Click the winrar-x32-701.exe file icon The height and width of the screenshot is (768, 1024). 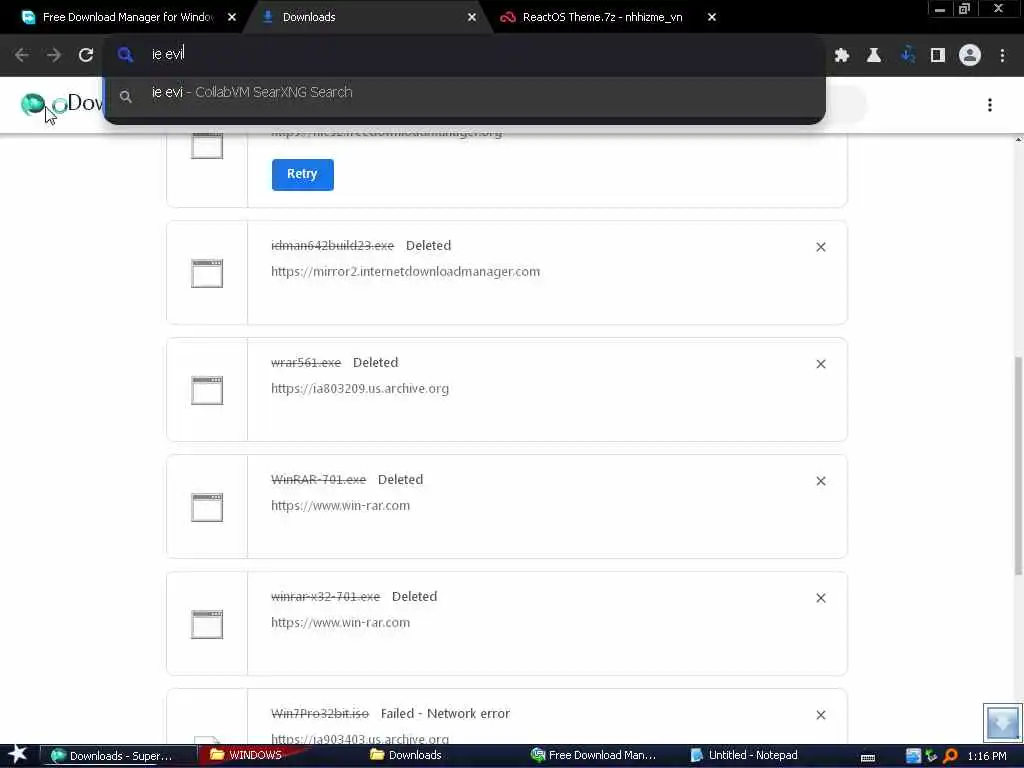click(x=207, y=624)
